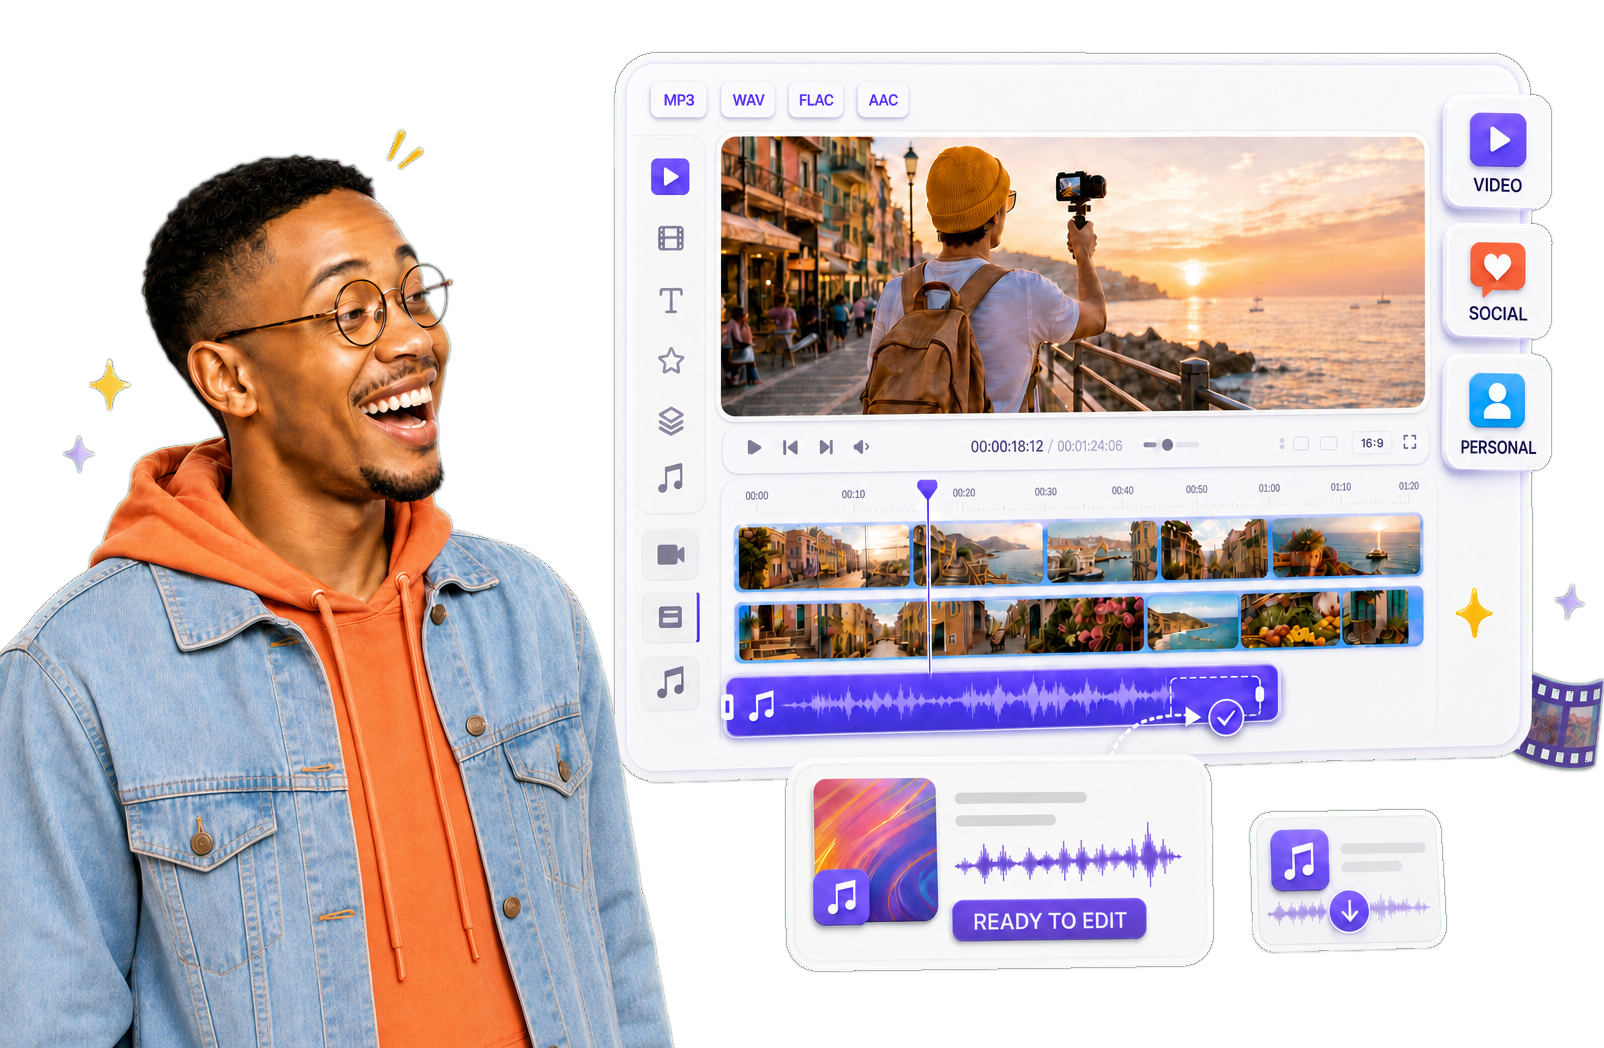
Task: Click the main video preview image
Action: click(x=1072, y=275)
